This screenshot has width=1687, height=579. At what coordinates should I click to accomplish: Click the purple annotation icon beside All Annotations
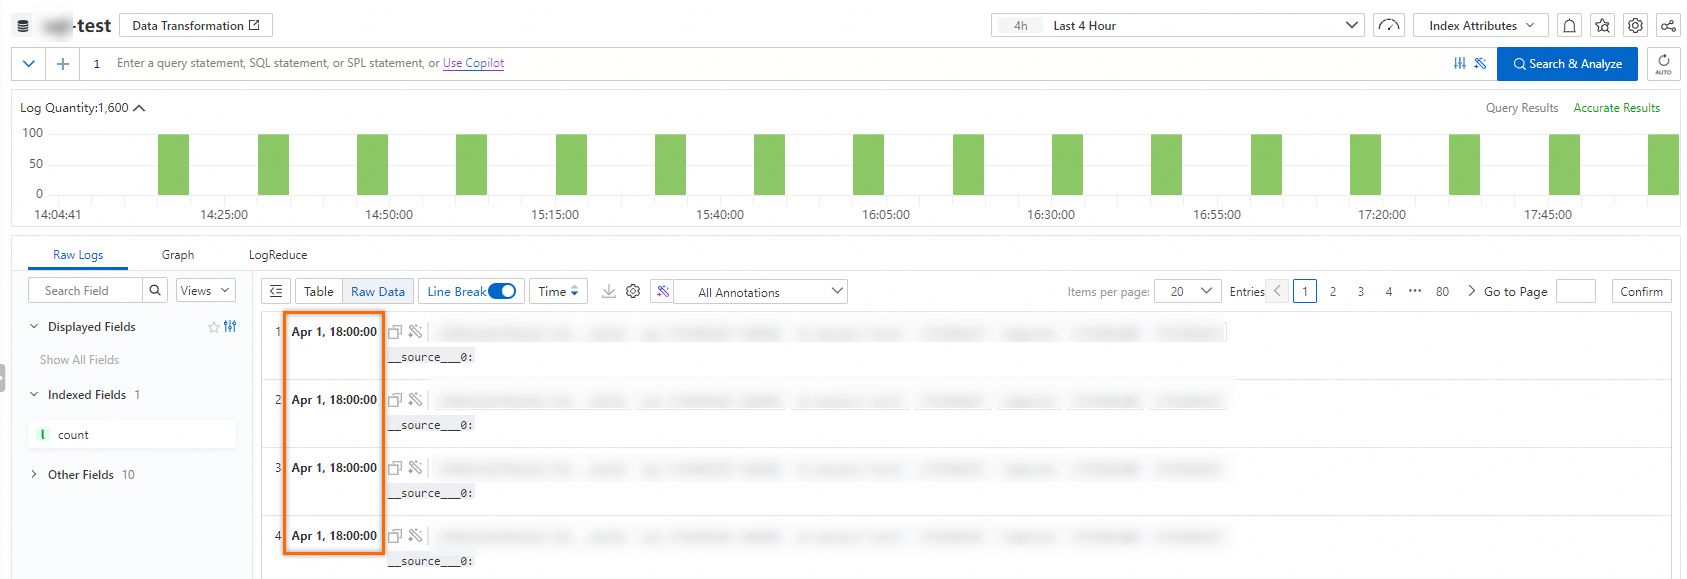662,291
